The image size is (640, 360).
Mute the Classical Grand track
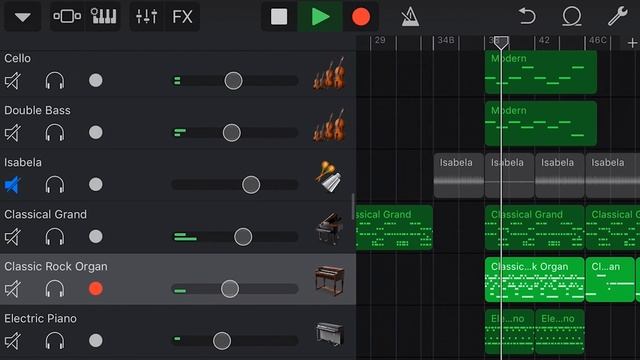tap(13, 237)
